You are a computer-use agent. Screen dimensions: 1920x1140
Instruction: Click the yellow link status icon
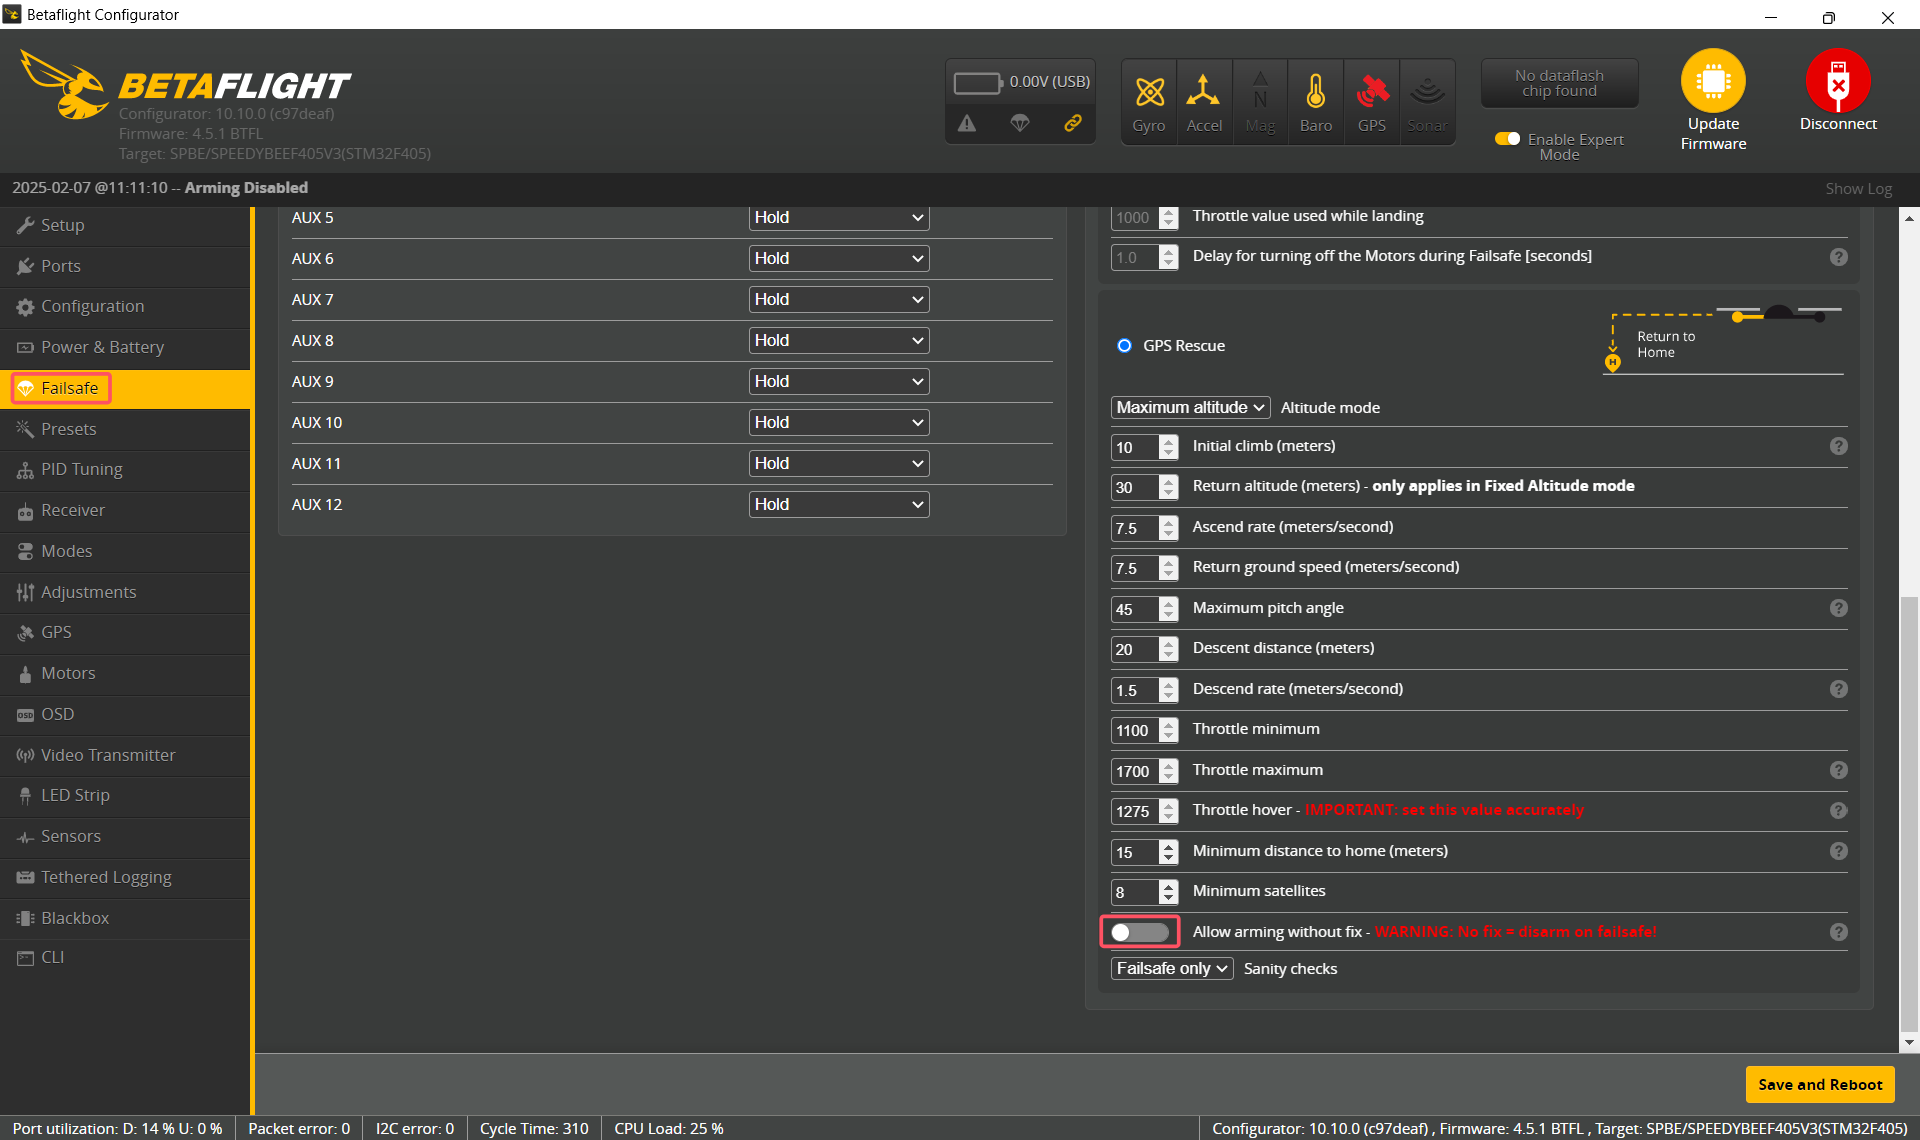[x=1073, y=123]
